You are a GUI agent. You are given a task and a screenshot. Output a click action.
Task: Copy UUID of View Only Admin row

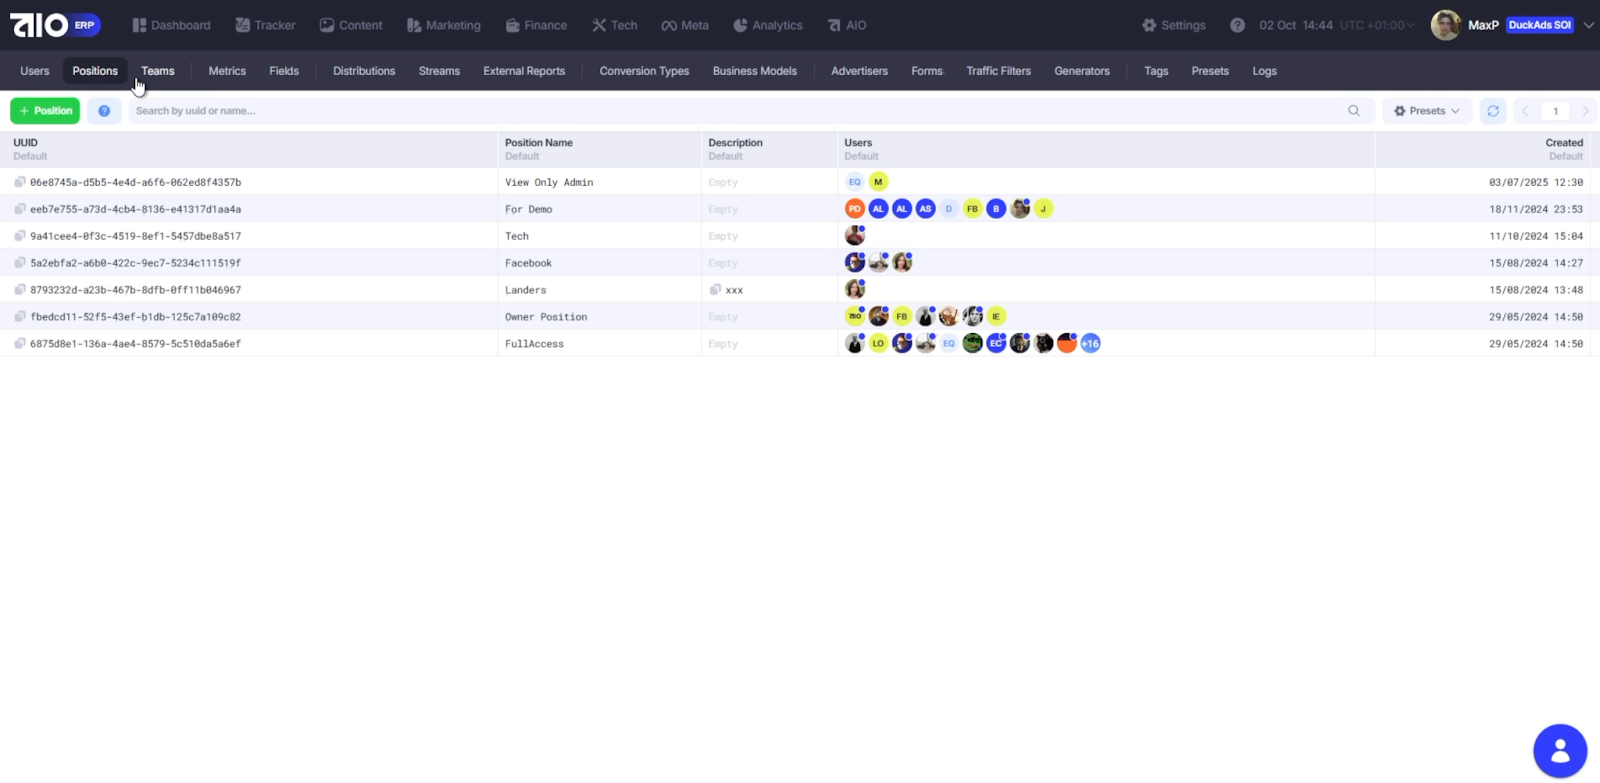[20, 182]
